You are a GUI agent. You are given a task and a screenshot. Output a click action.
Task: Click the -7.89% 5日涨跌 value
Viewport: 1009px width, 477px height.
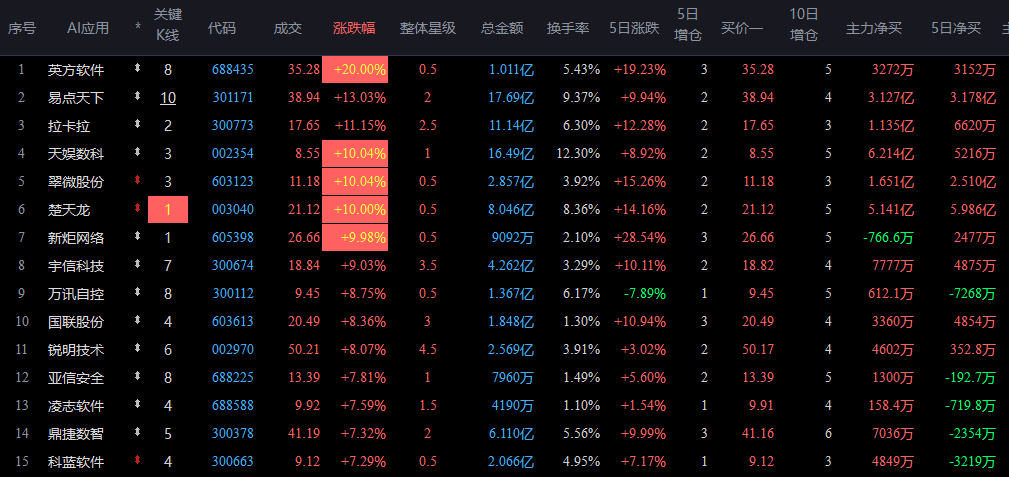pyautogui.click(x=645, y=294)
